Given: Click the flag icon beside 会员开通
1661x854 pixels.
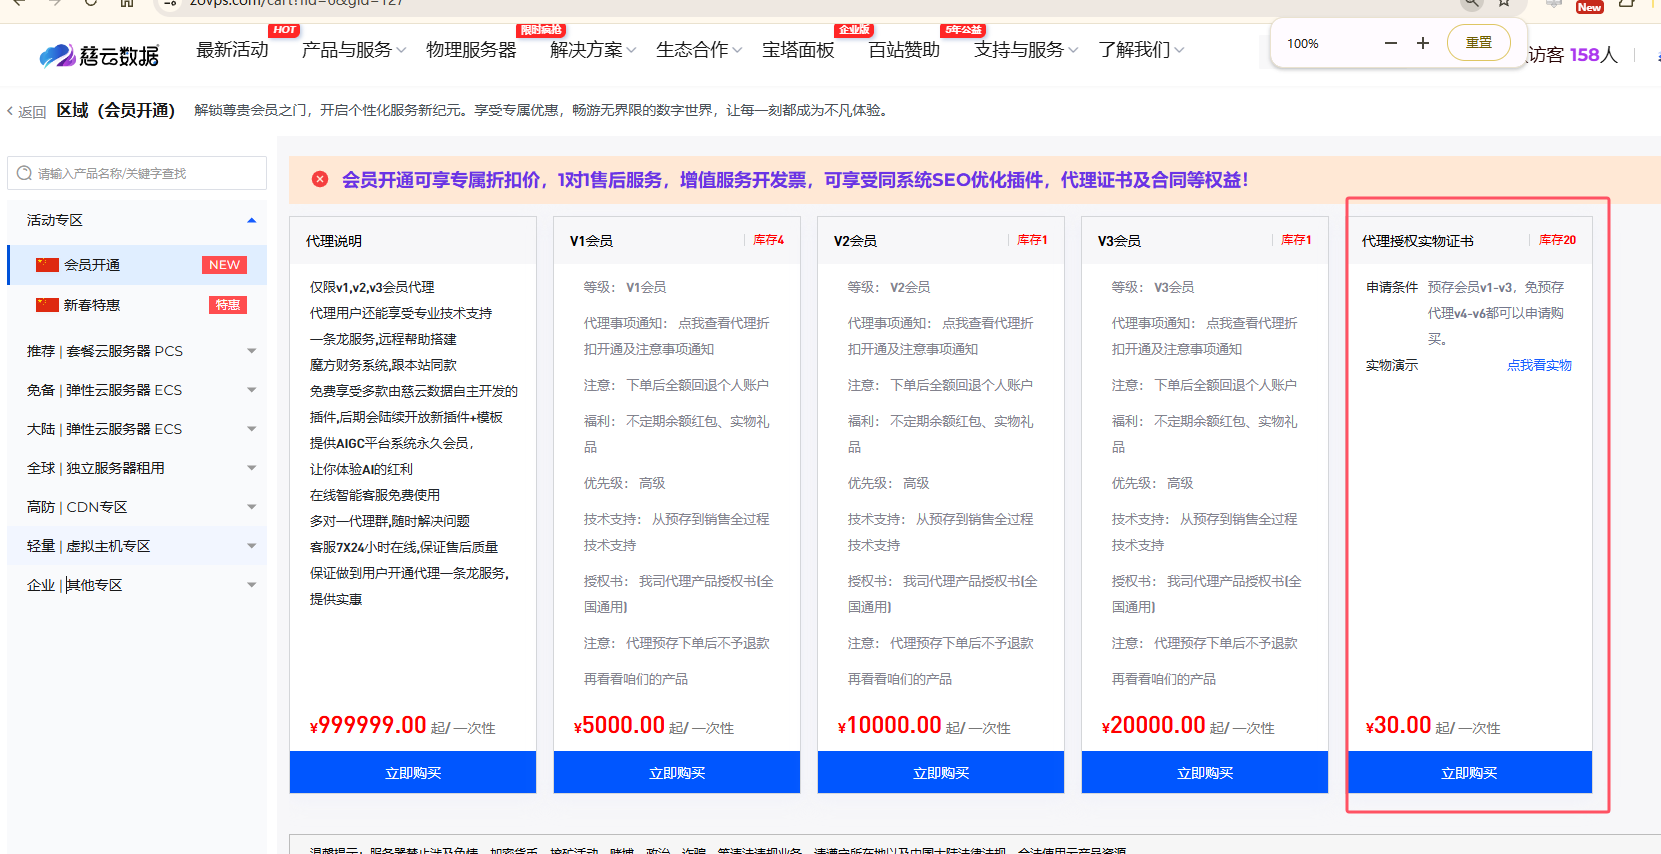Looking at the screenshot, I should click(47, 265).
